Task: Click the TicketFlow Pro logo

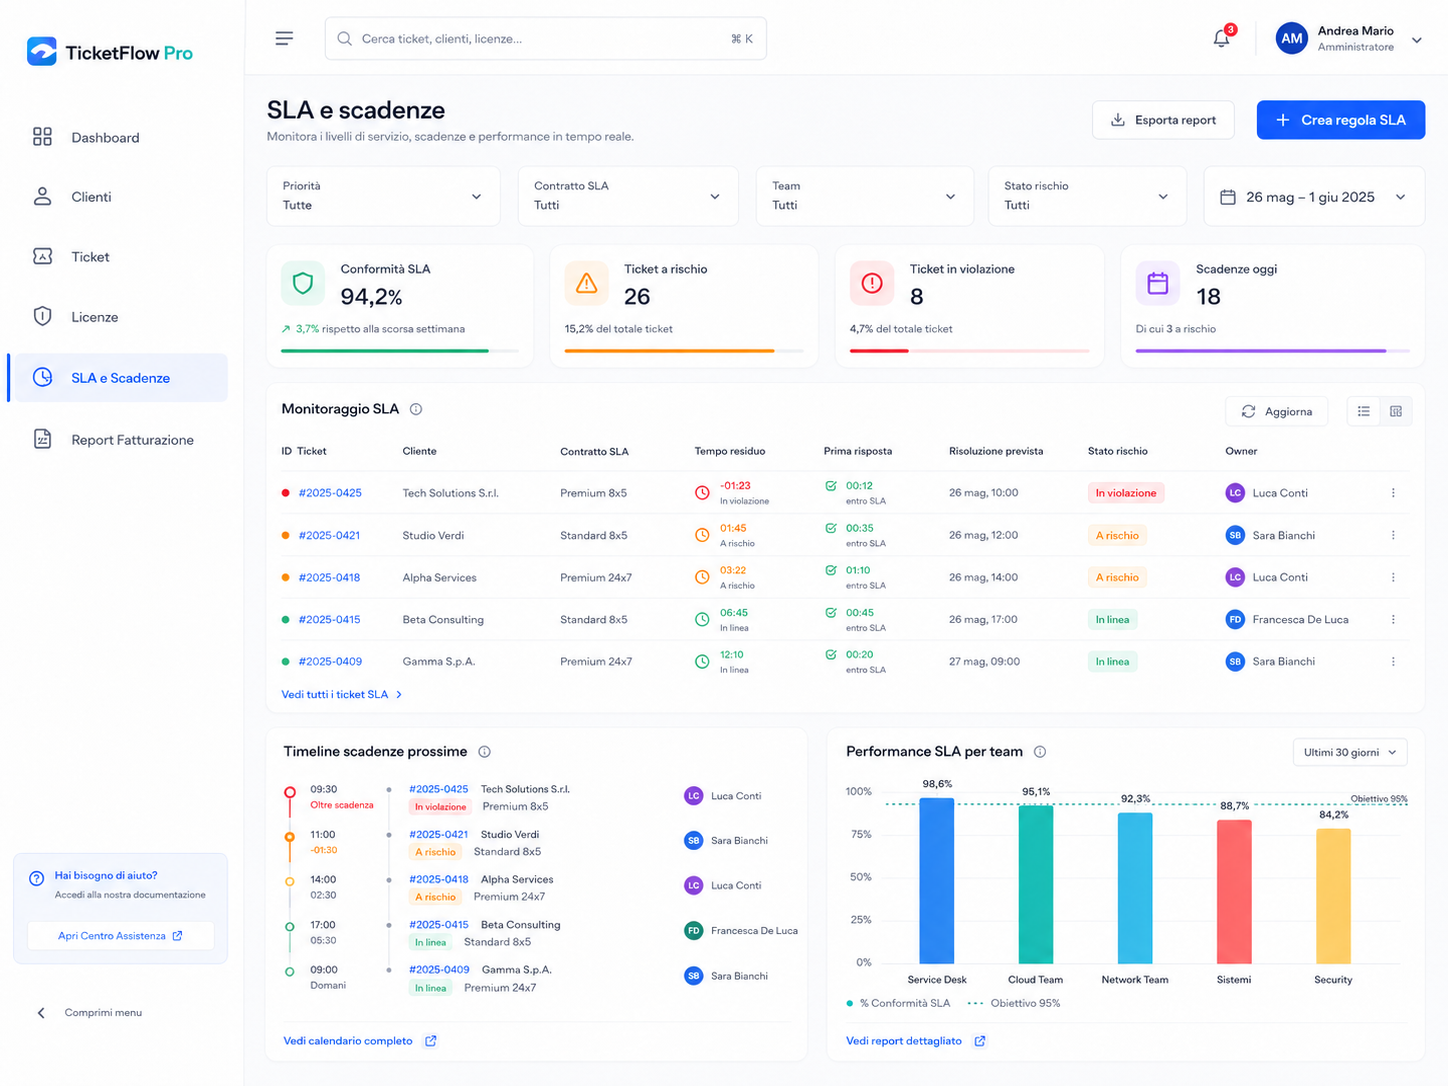Action: tap(110, 52)
